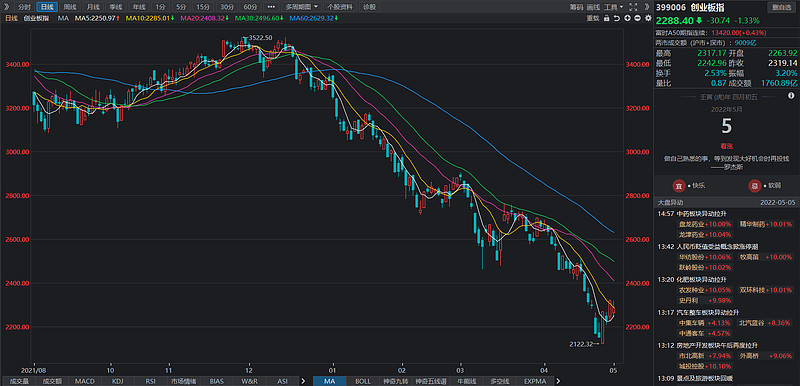
Task: Show RSI indicator panel
Action: coord(151,381)
